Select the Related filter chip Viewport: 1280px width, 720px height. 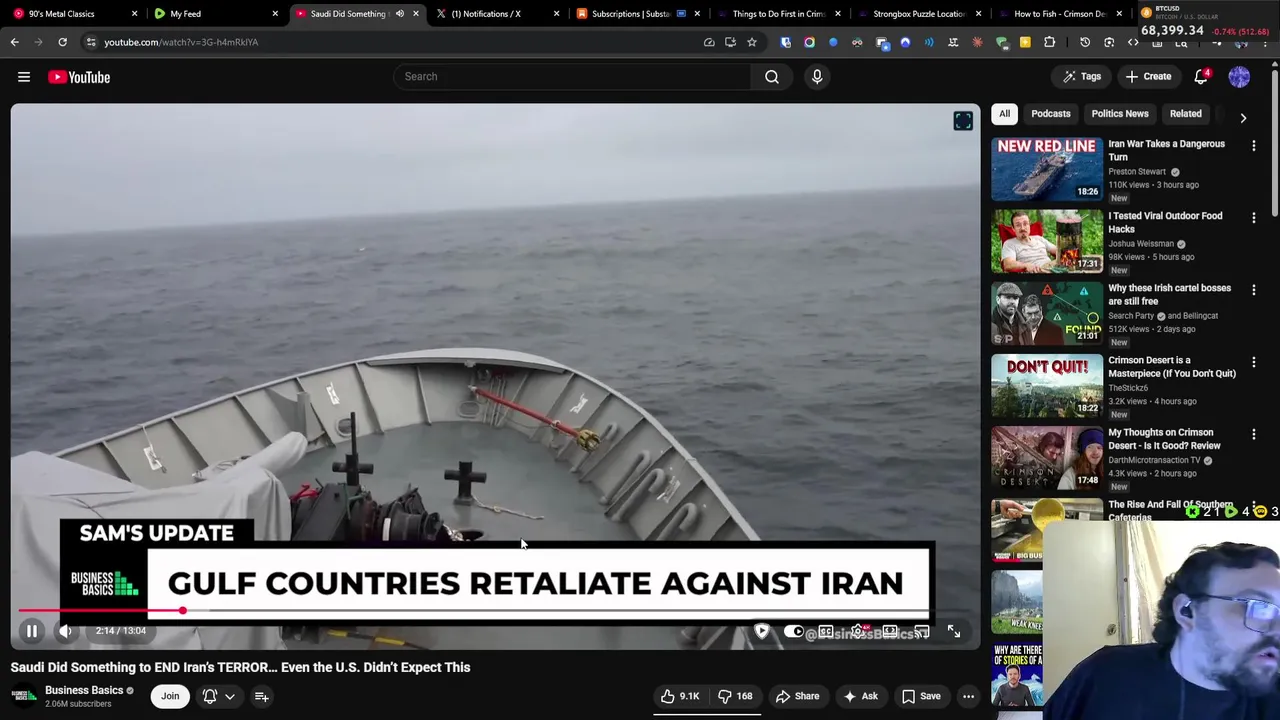pos(1186,114)
